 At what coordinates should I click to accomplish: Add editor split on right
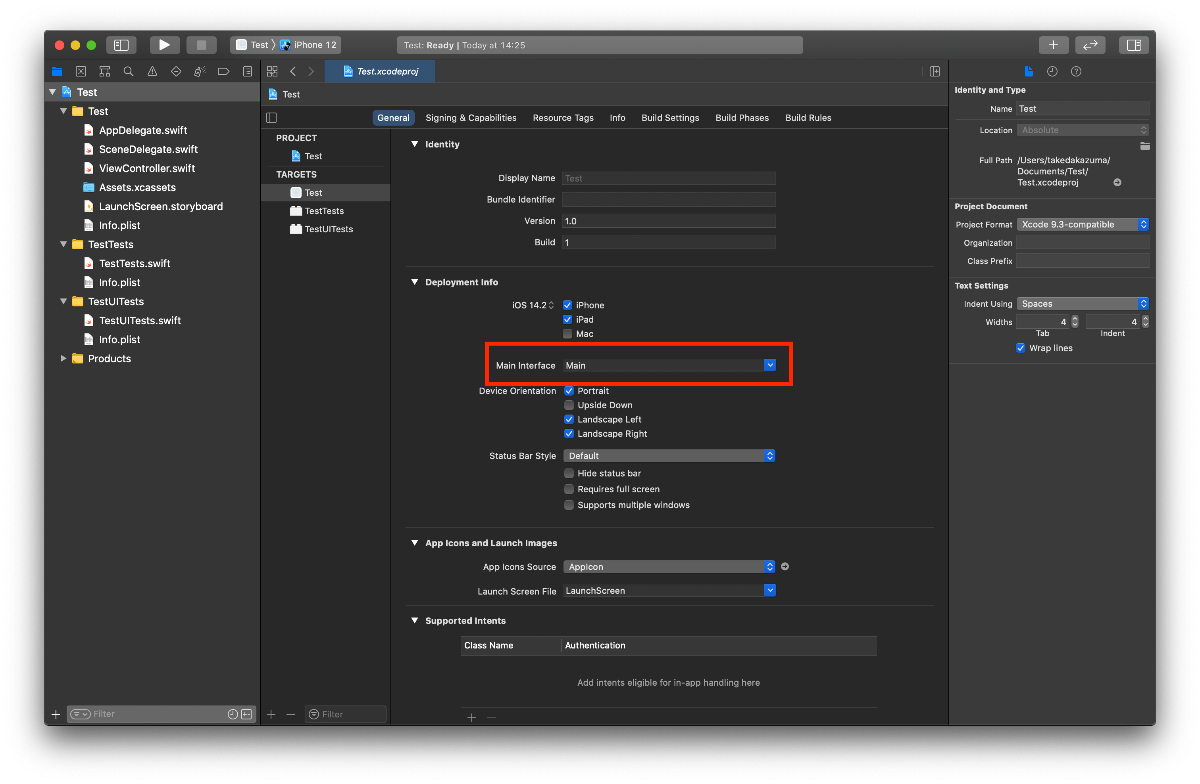pos(935,72)
